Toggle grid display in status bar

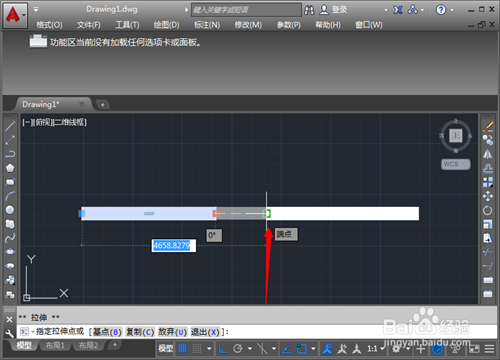click(x=182, y=349)
